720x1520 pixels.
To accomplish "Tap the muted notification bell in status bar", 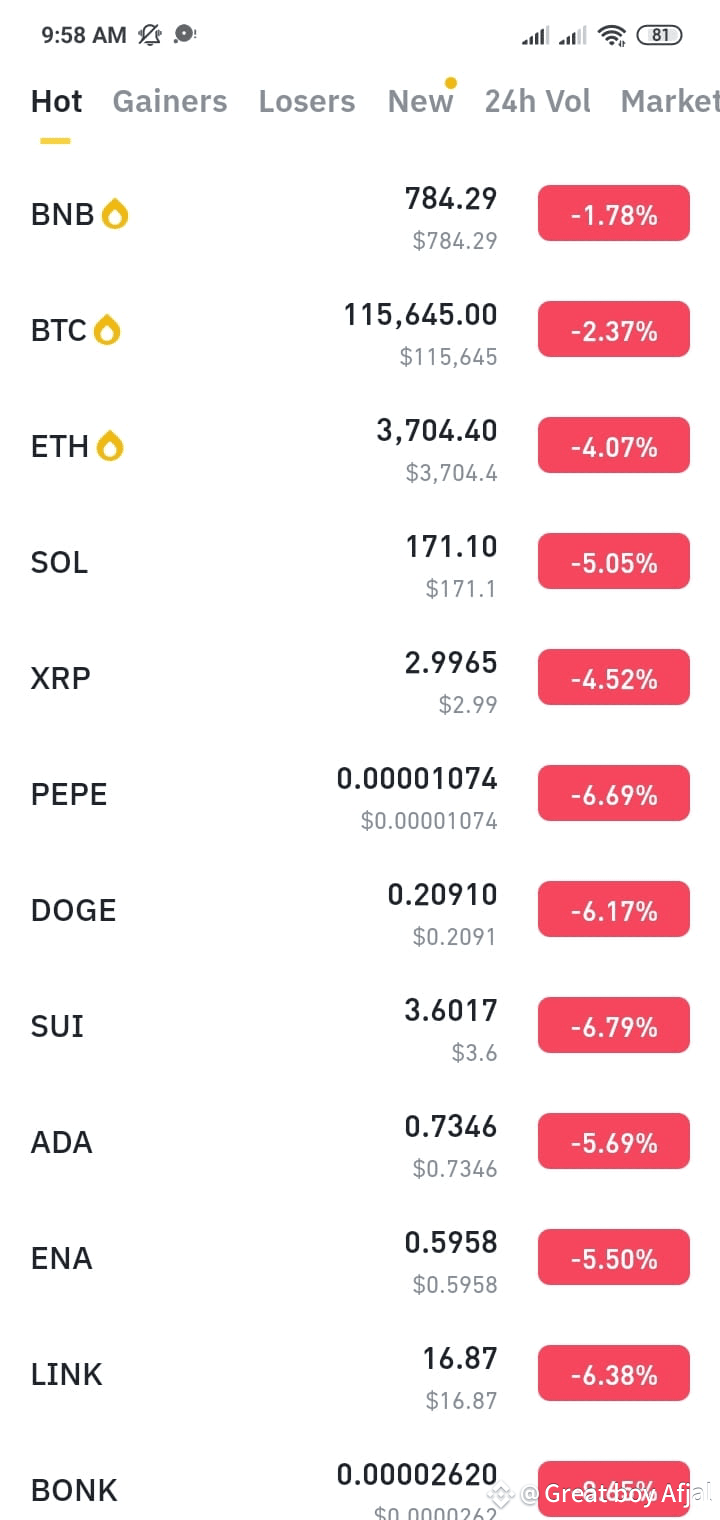I will tap(150, 35).
